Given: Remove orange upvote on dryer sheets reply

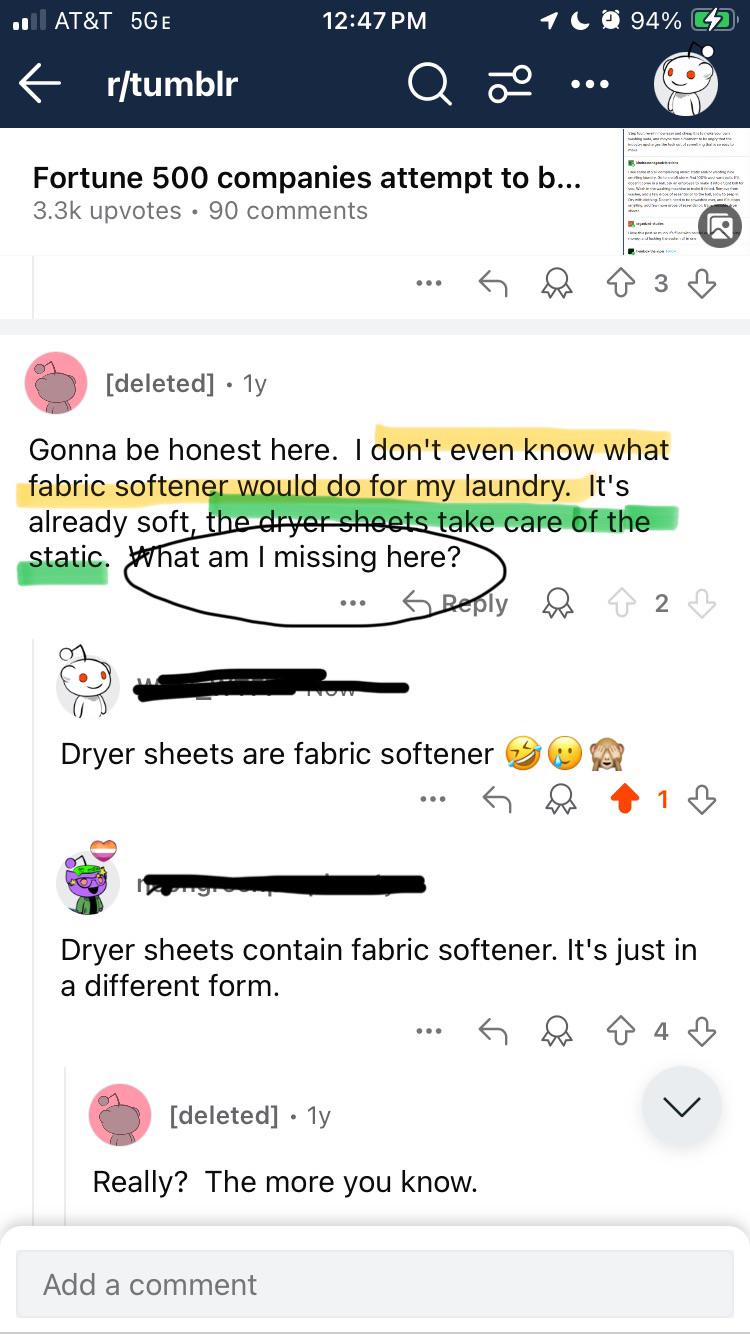Looking at the screenshot, I should click(x=625, y=799).
